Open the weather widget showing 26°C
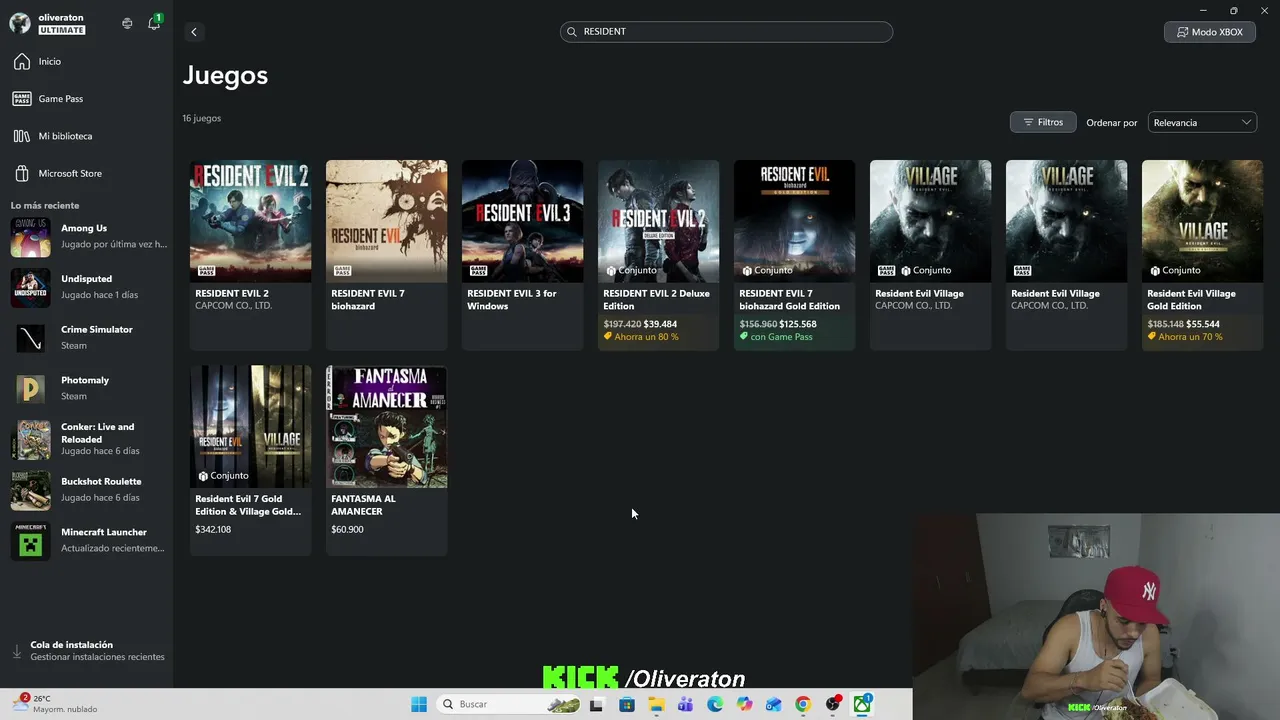The width and height of the screenshot is (1280, 720). point(56,704)
